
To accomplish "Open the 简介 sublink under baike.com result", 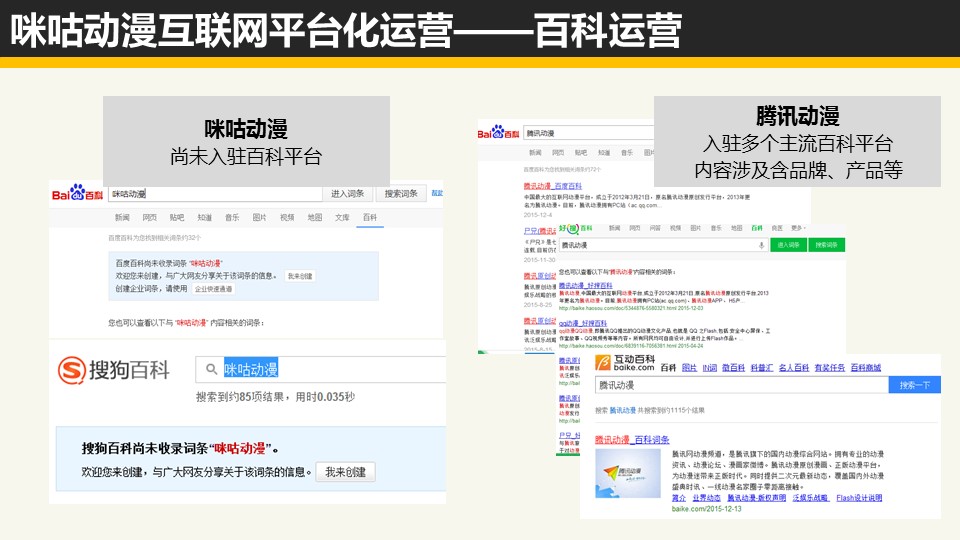I will (678, 498).
